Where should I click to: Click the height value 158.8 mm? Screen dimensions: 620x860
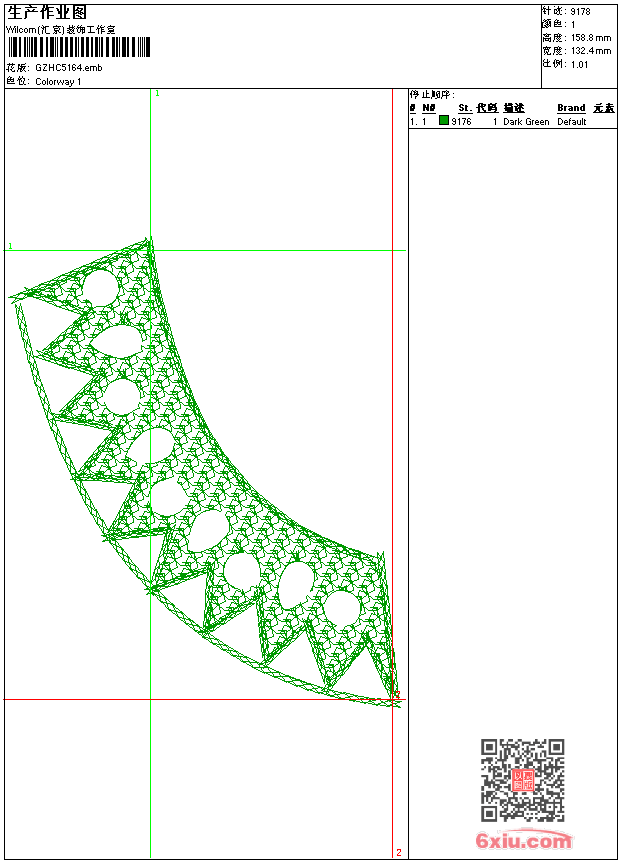590,37
